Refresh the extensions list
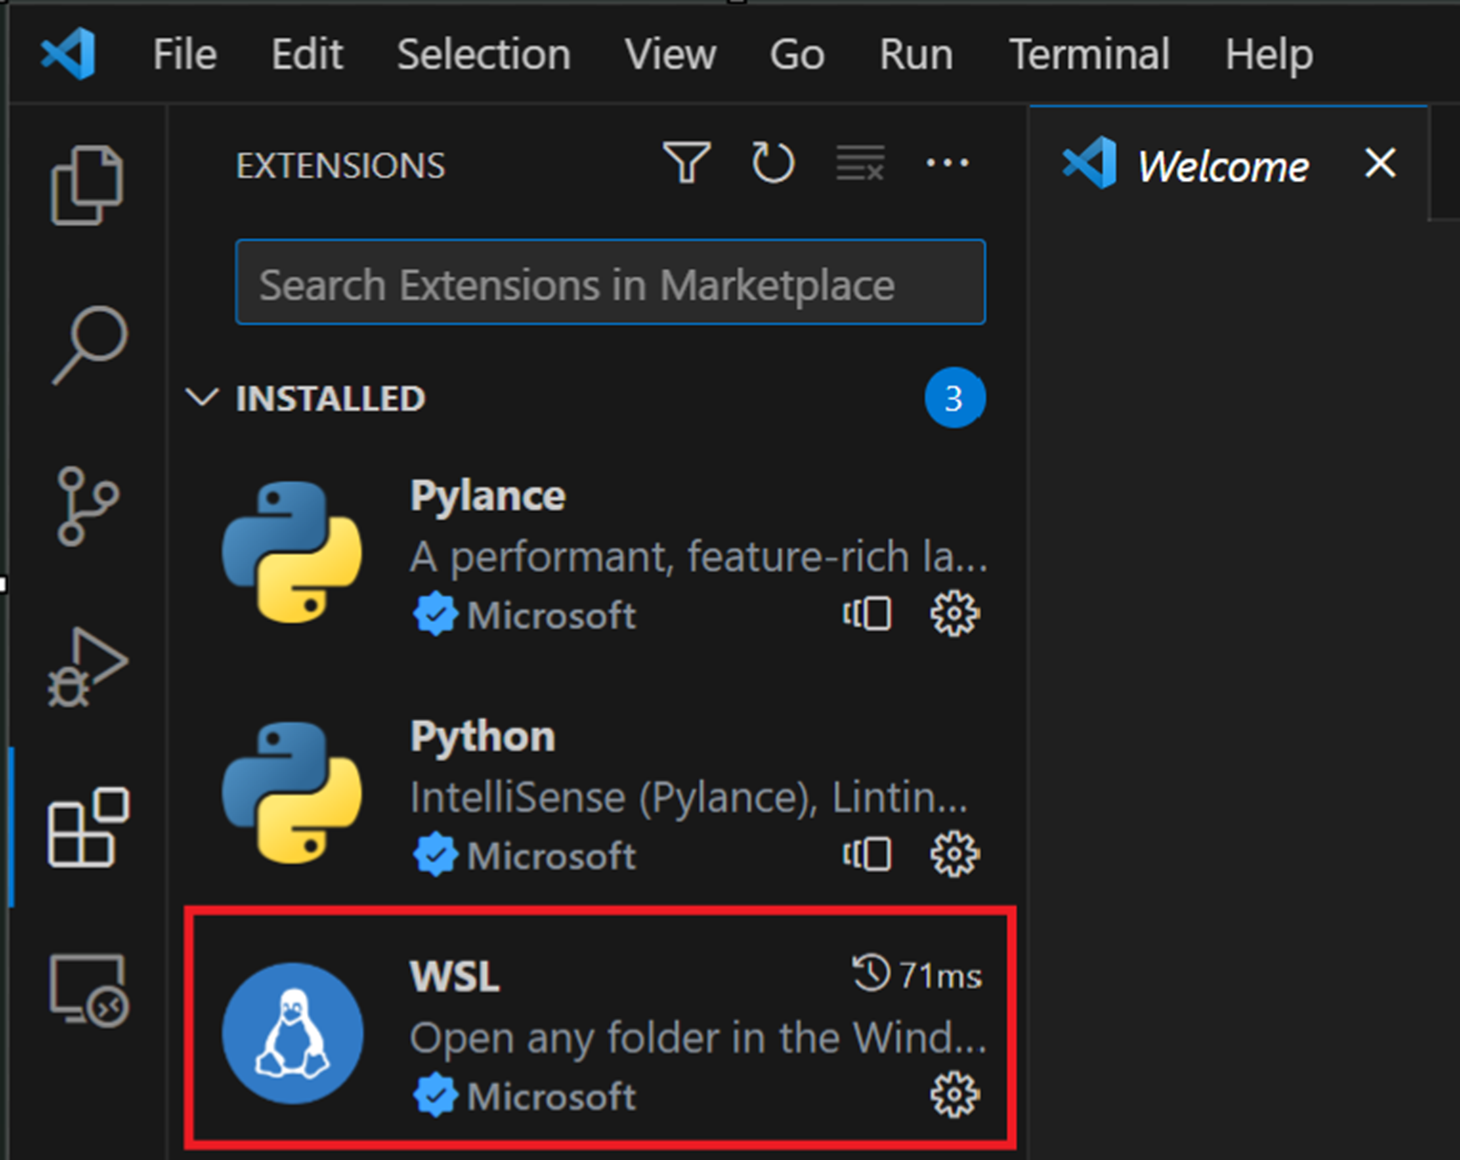Viewport: 1460px width, 1160px height. click(773, 163)
